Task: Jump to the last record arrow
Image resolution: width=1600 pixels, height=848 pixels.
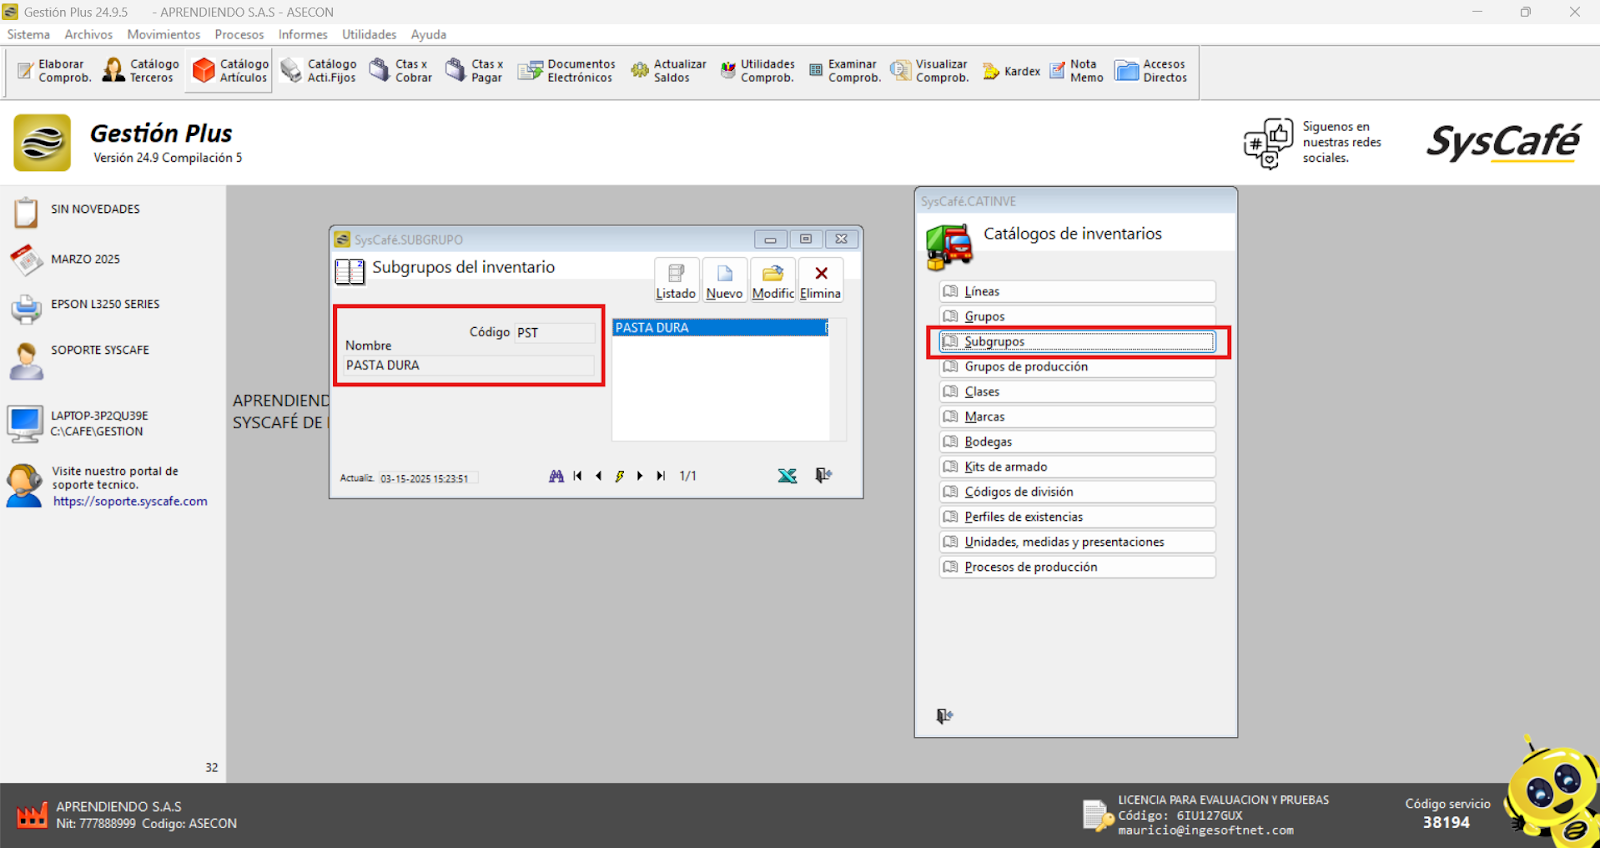Action: click(661, 476)
